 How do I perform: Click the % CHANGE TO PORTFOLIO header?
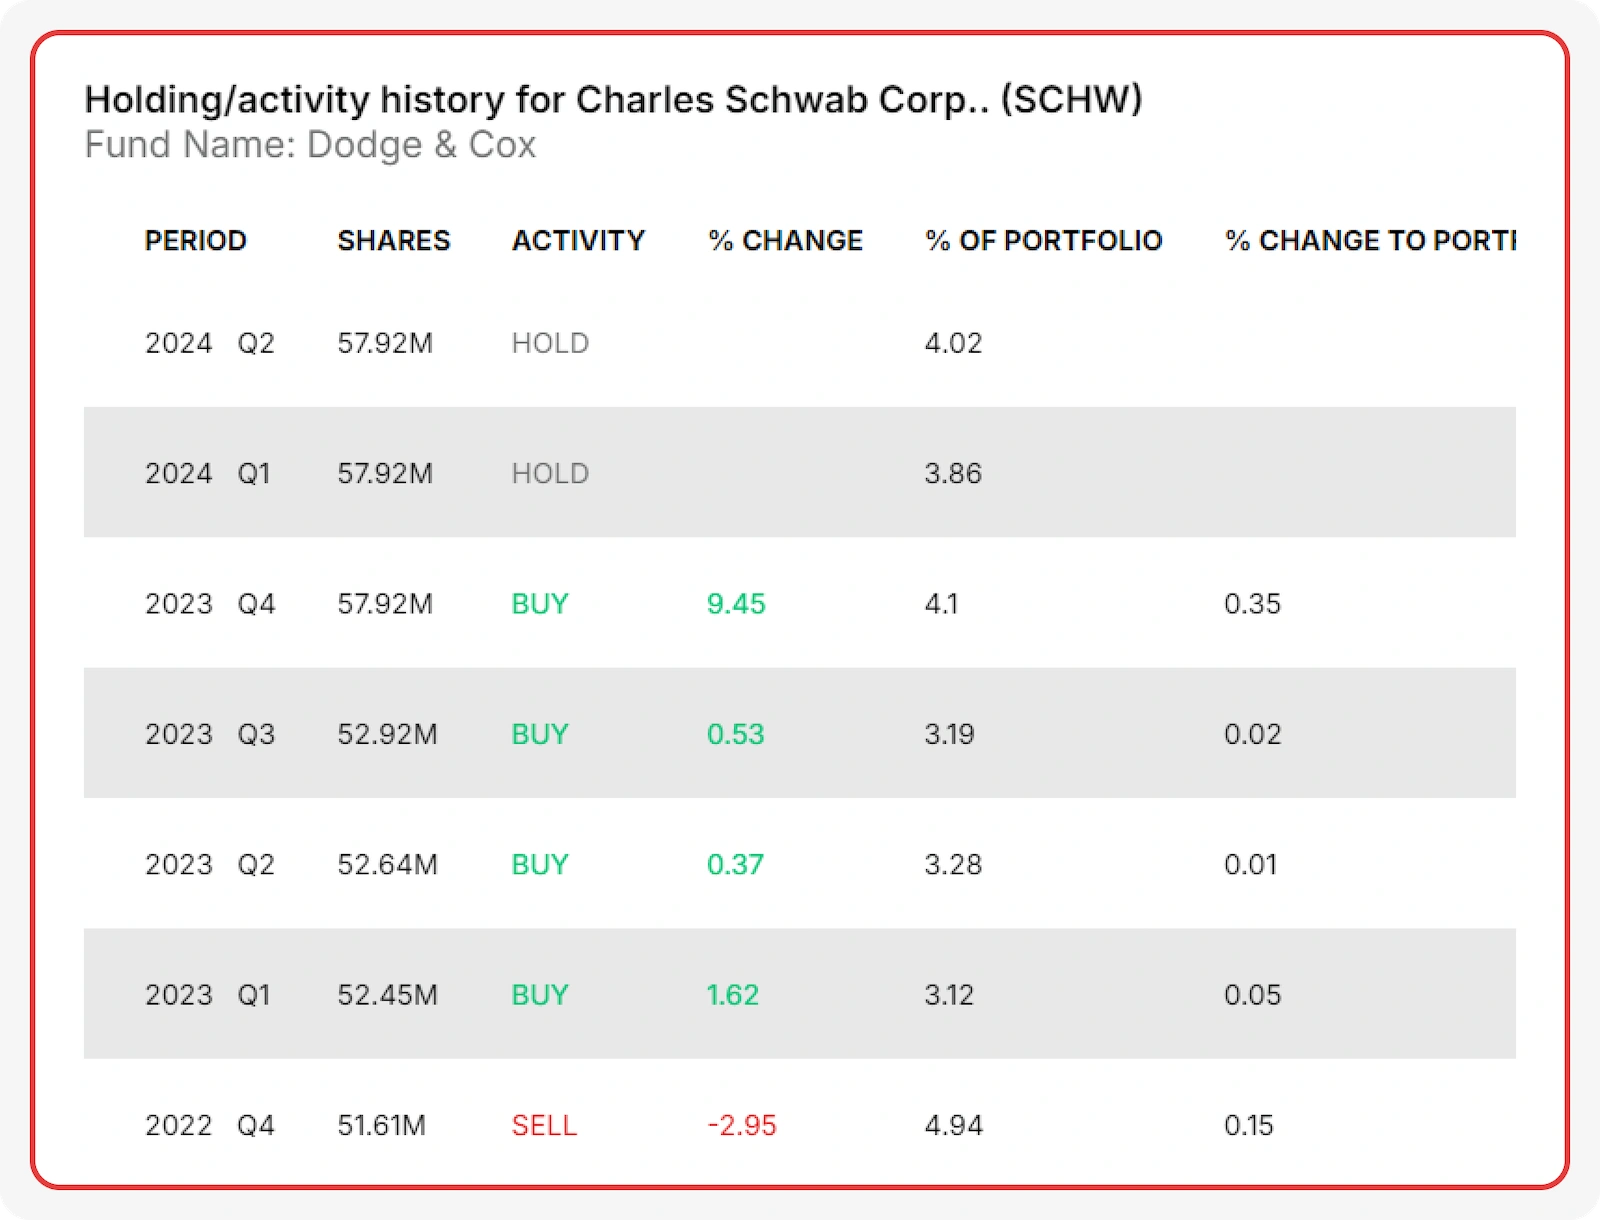(x=1369, y=241)
